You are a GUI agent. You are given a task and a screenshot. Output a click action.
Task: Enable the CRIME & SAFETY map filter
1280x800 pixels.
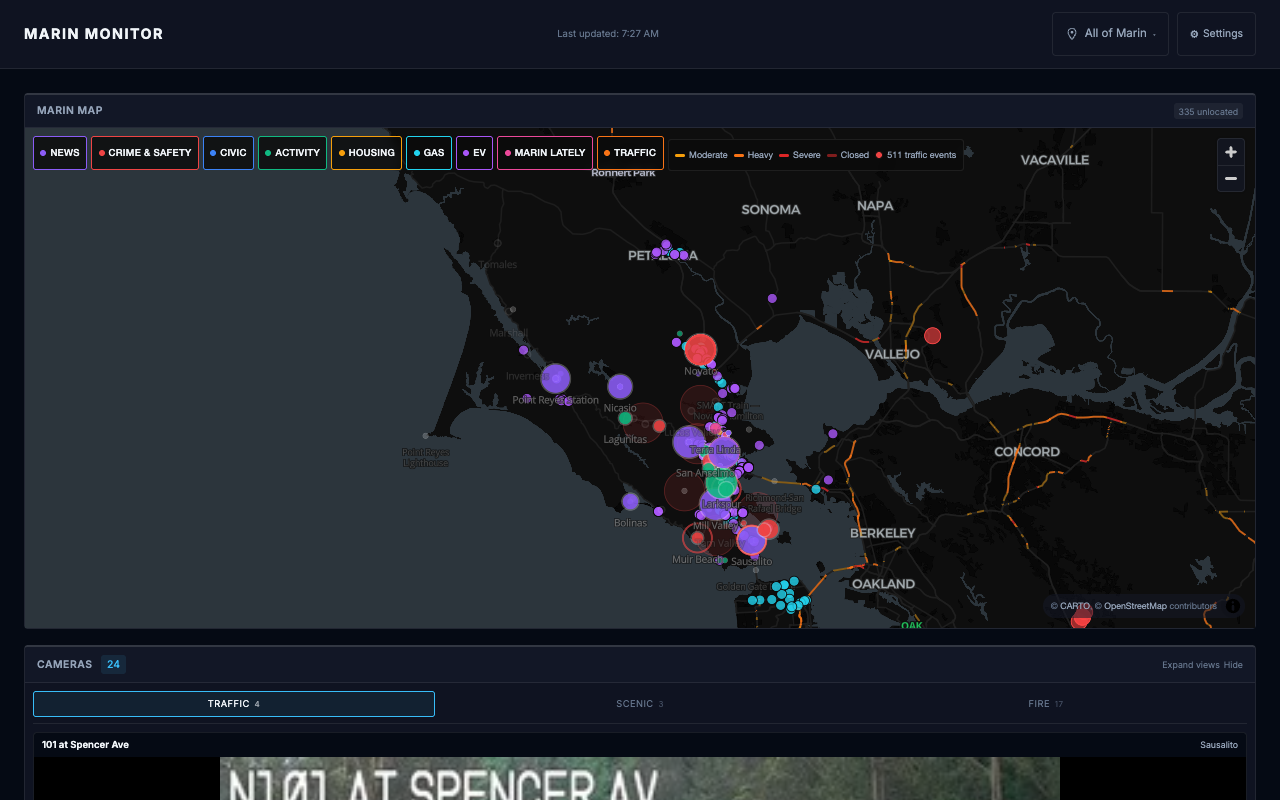pyautogui.click(x=144, y=152)
